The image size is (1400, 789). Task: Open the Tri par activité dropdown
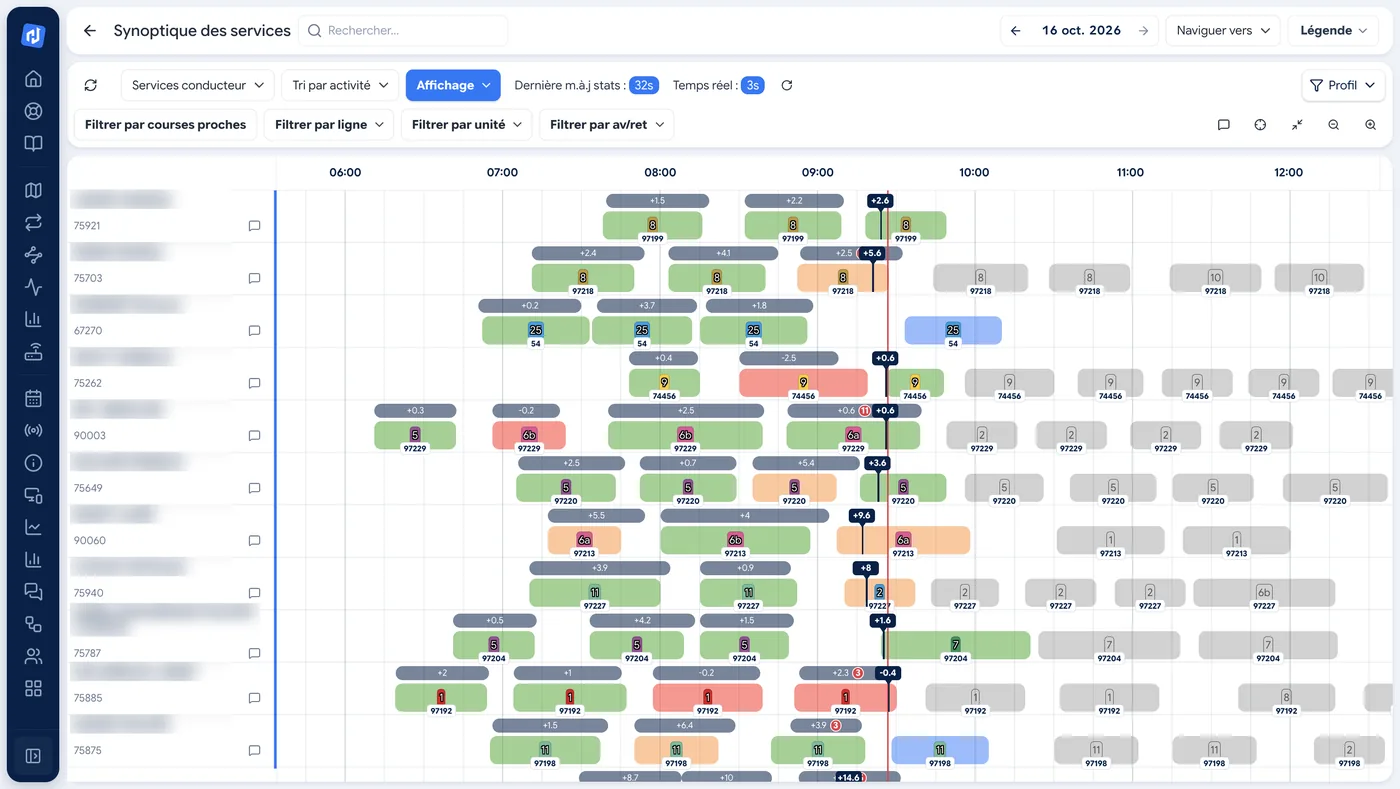(340, 85)
